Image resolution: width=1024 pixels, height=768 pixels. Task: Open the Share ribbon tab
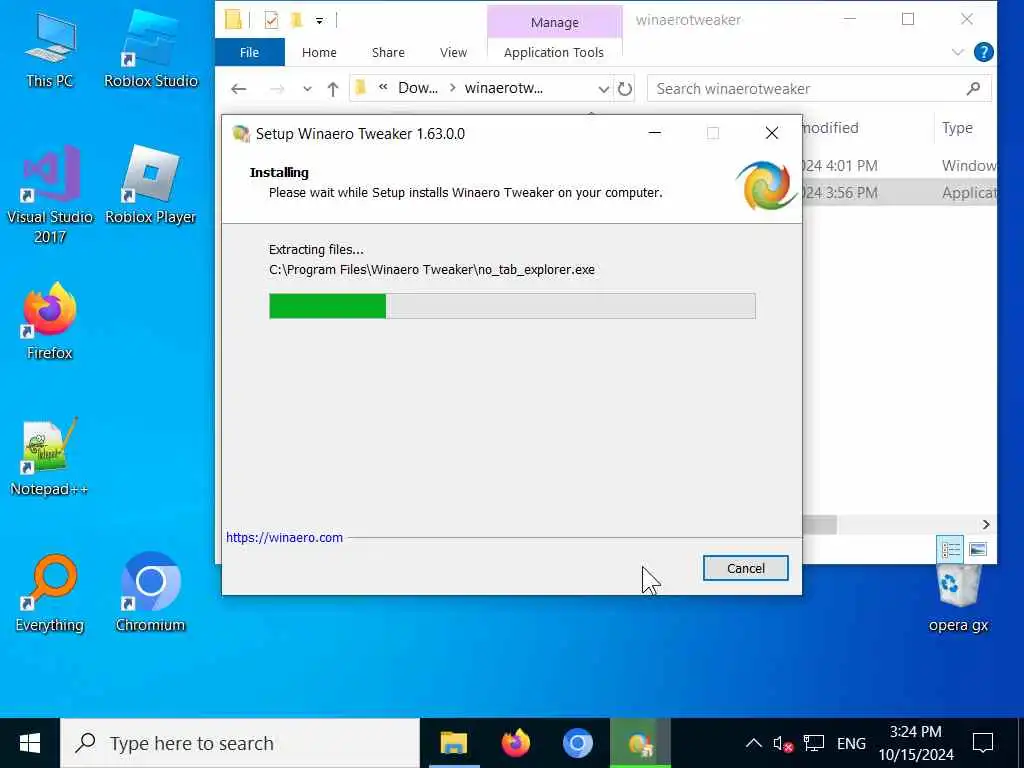[388, 52]
